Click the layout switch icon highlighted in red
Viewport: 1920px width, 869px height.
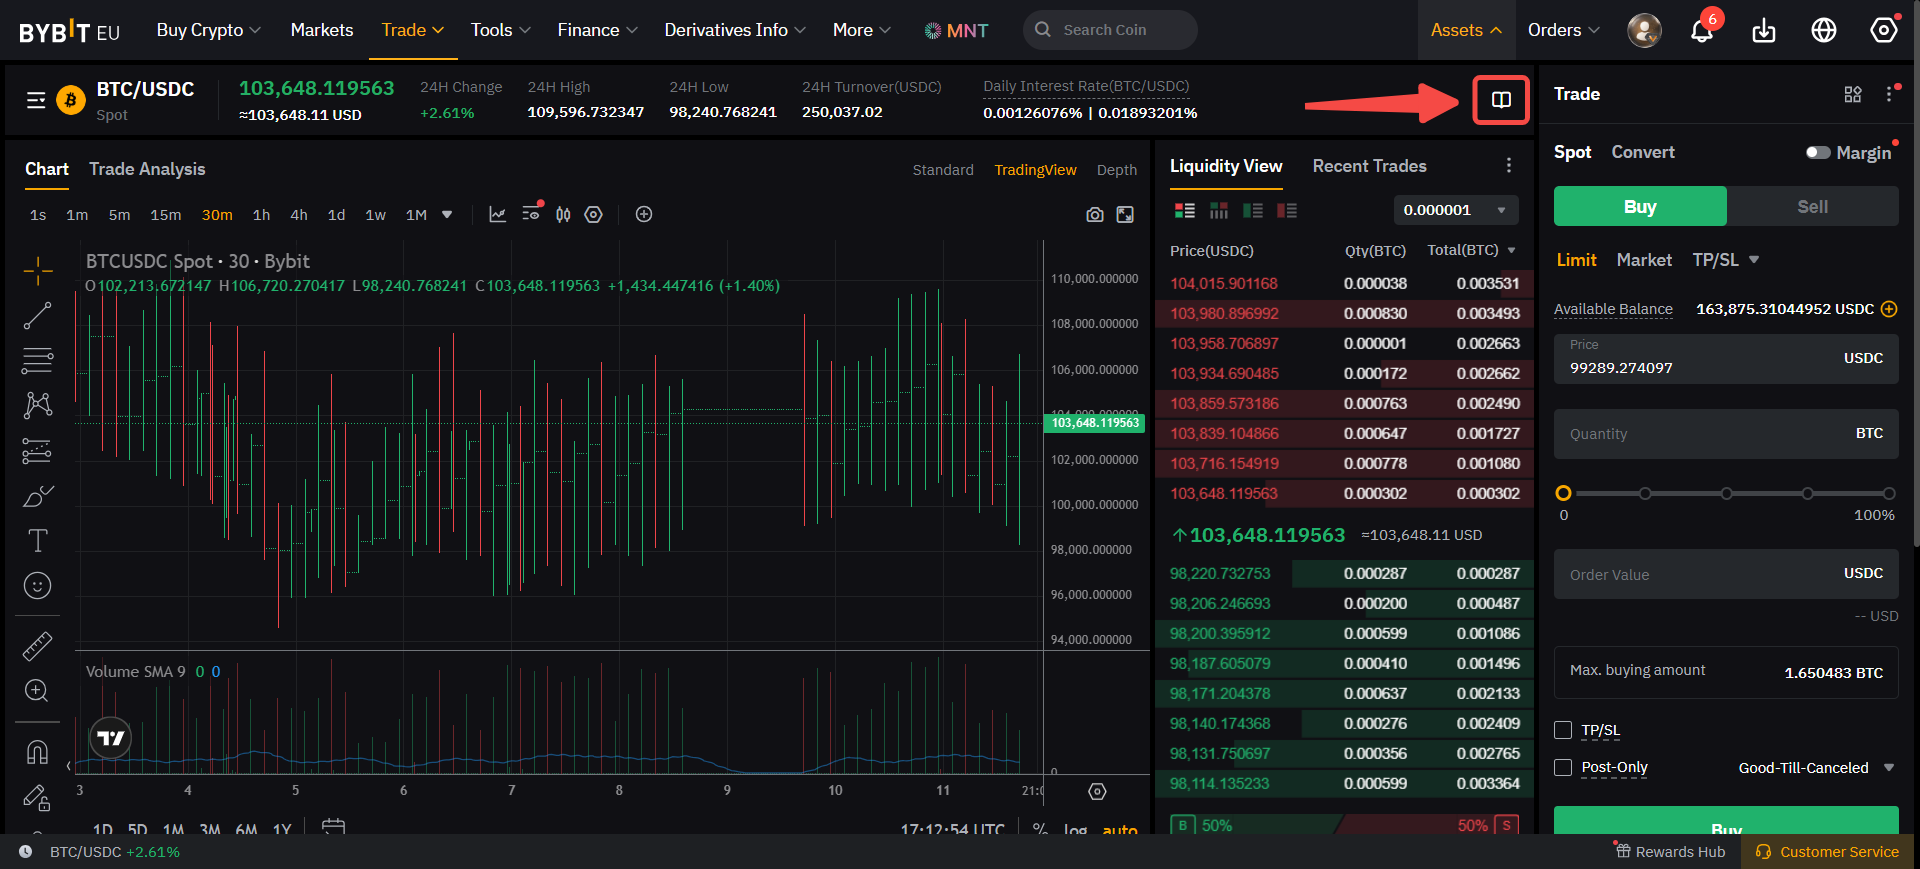[1500, 100]
